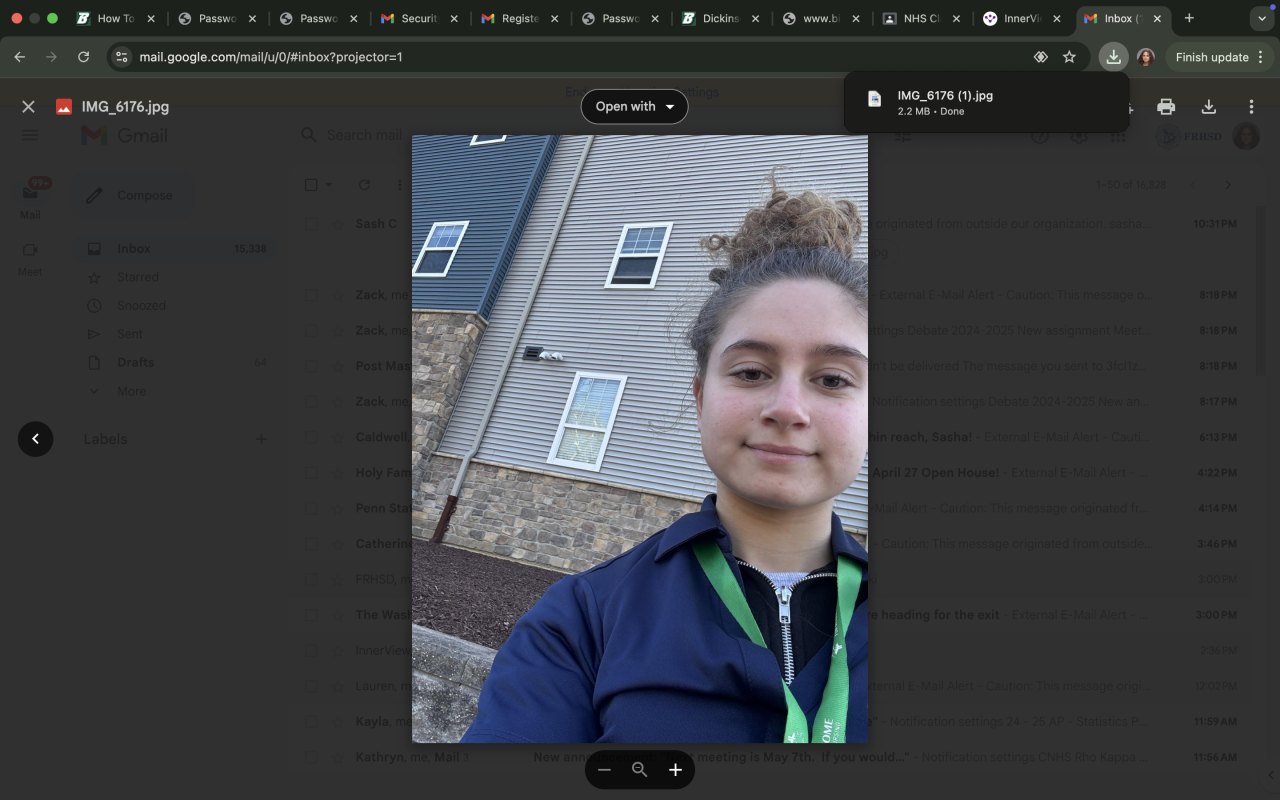Click the print icon in preview toolbar
Image resolution: width=1280 pixels, height=800 pixels.
[1166, 107]
